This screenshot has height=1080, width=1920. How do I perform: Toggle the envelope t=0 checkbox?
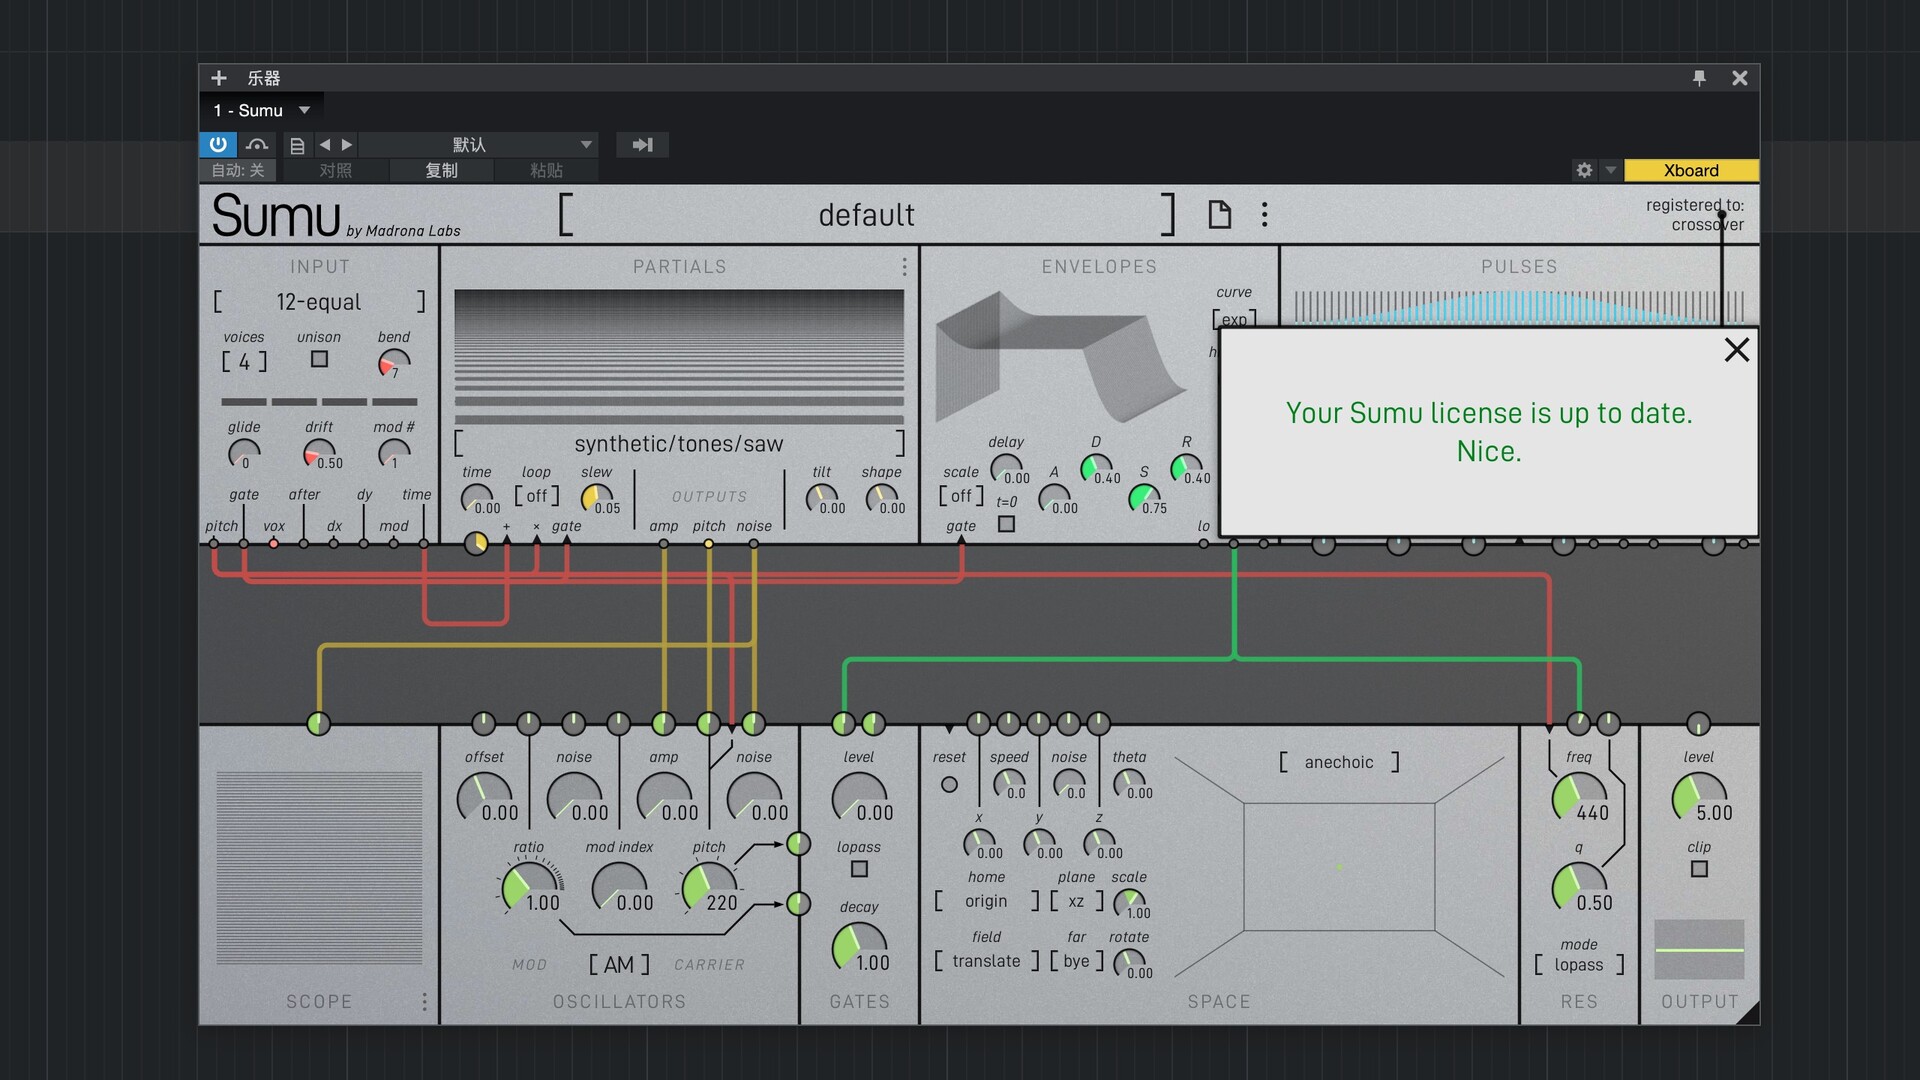(x=1007, y=523)
